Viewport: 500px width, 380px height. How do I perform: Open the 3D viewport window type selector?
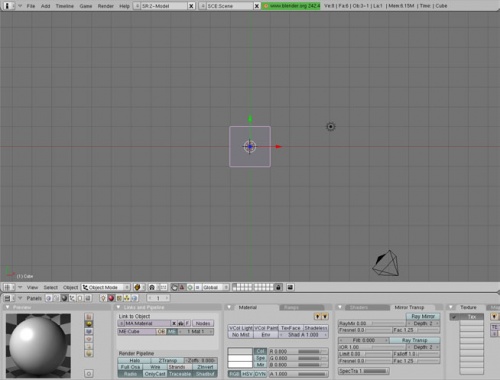point(9,287)
